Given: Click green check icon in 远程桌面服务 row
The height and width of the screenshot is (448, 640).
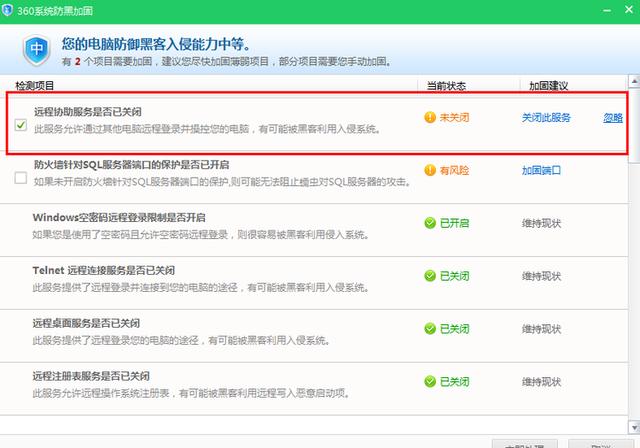Looking at the screenshot, I should [x=430, y=328].
